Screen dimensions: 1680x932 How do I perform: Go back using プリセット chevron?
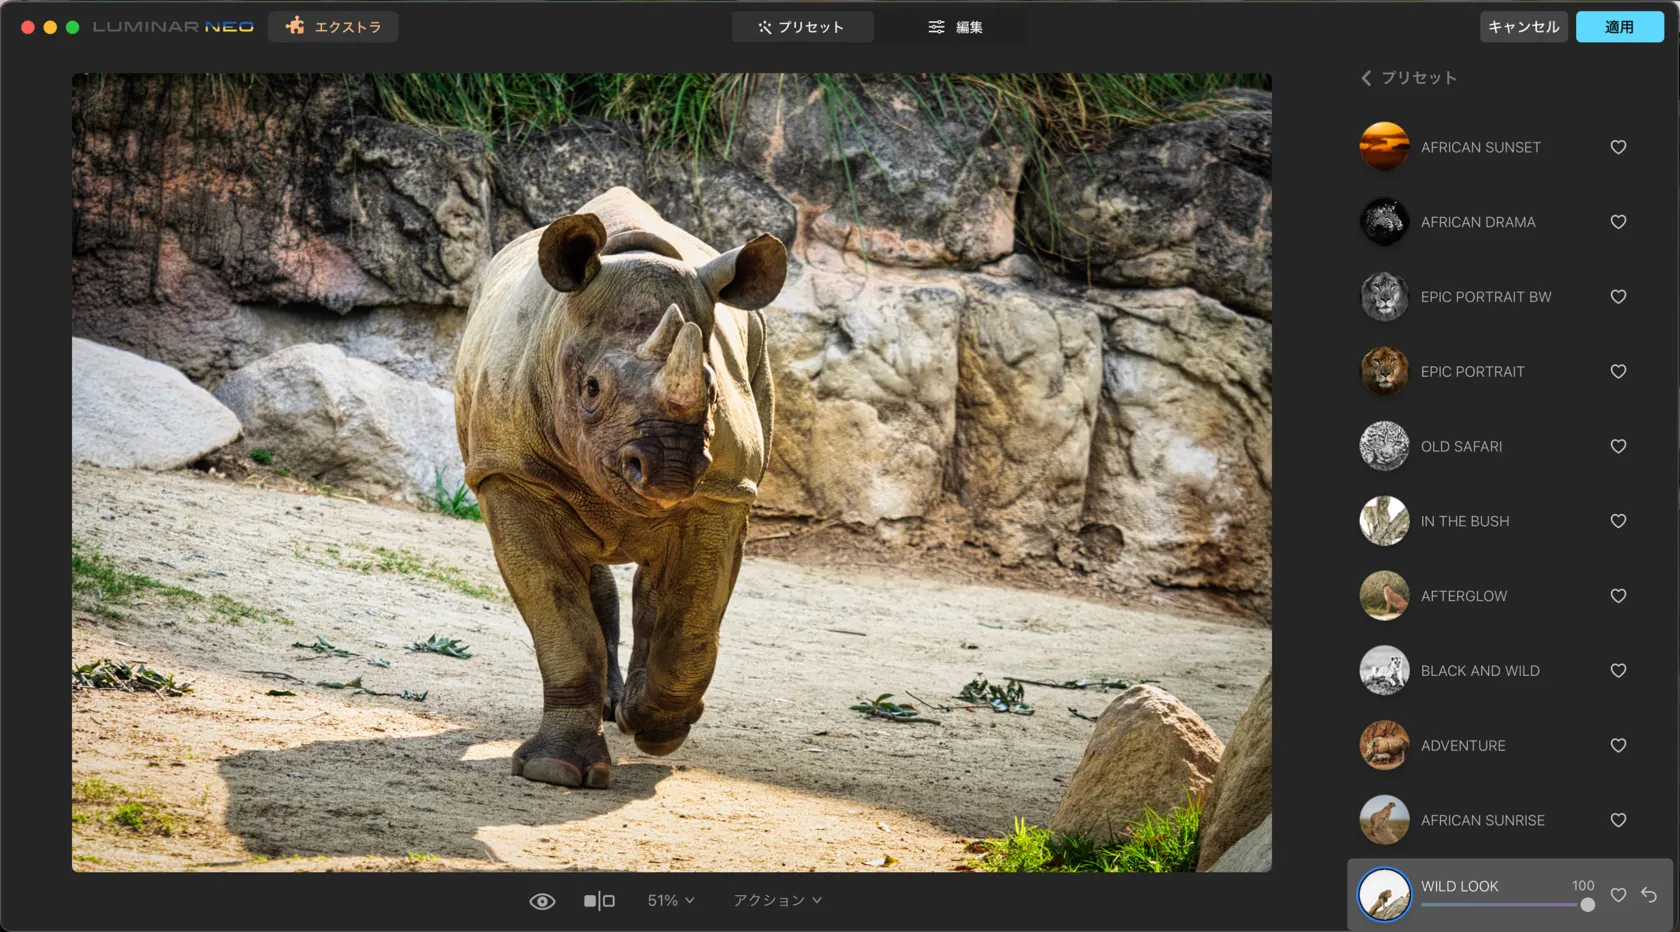coord(1367,78)
